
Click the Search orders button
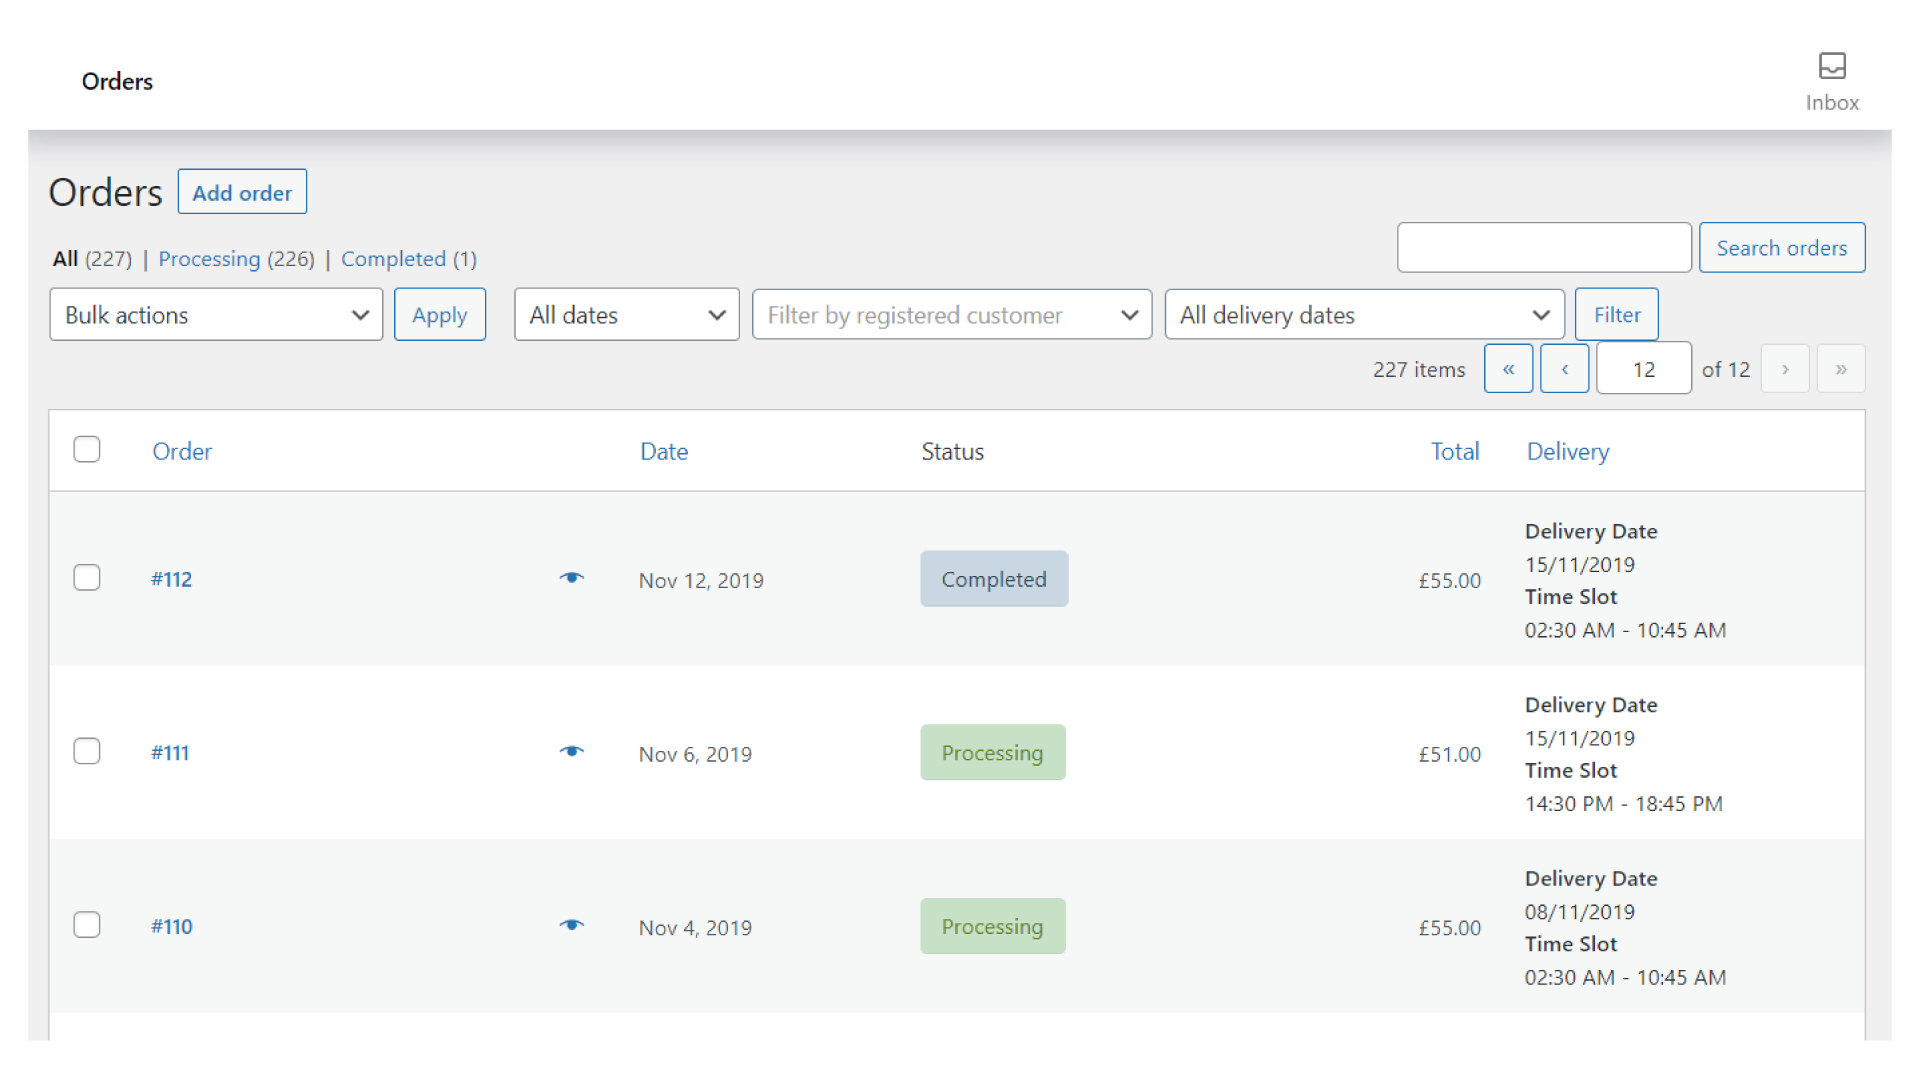coord(1782,247)
